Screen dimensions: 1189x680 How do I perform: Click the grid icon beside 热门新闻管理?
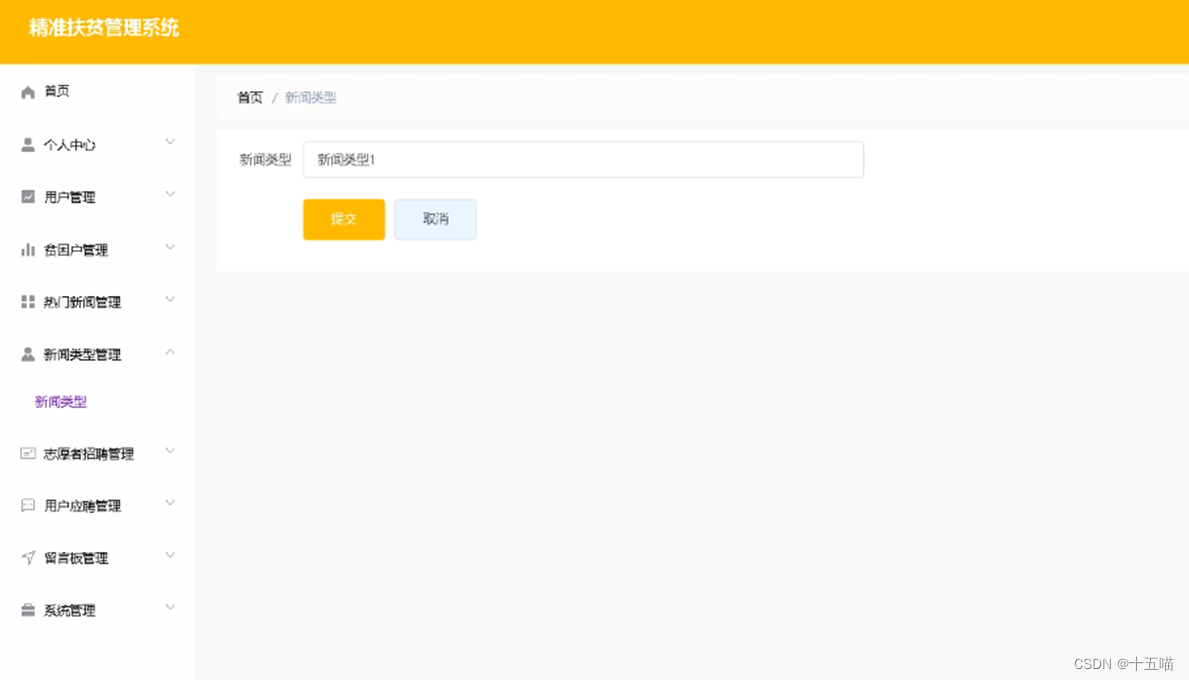pyautogui.click(x=28, y=302)
